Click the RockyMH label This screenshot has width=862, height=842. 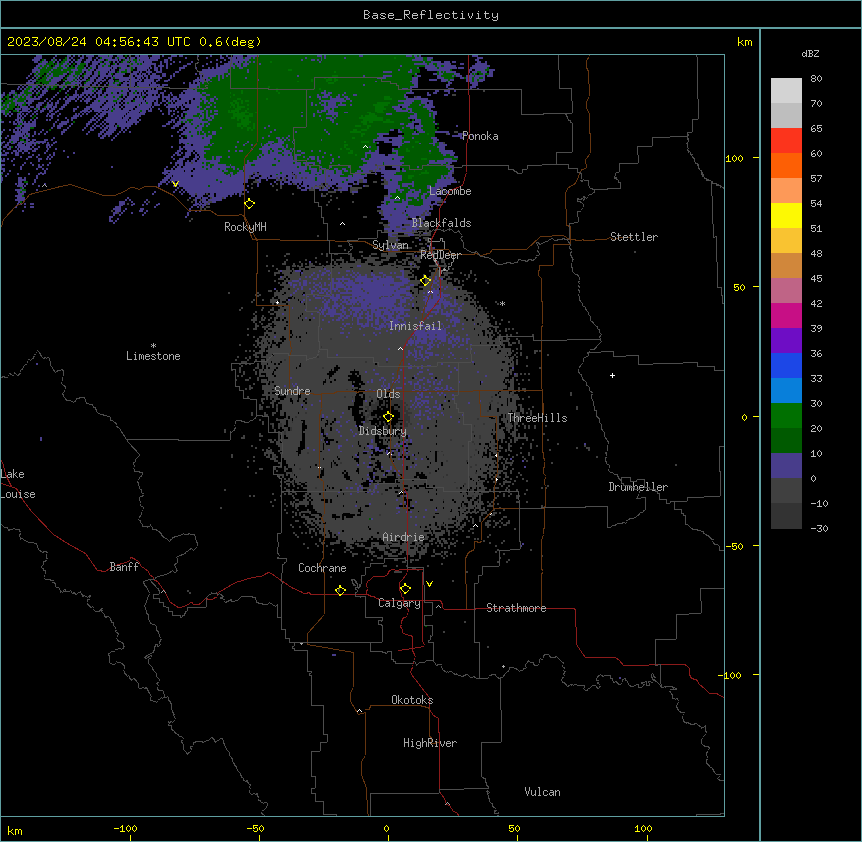coord(245,227)
